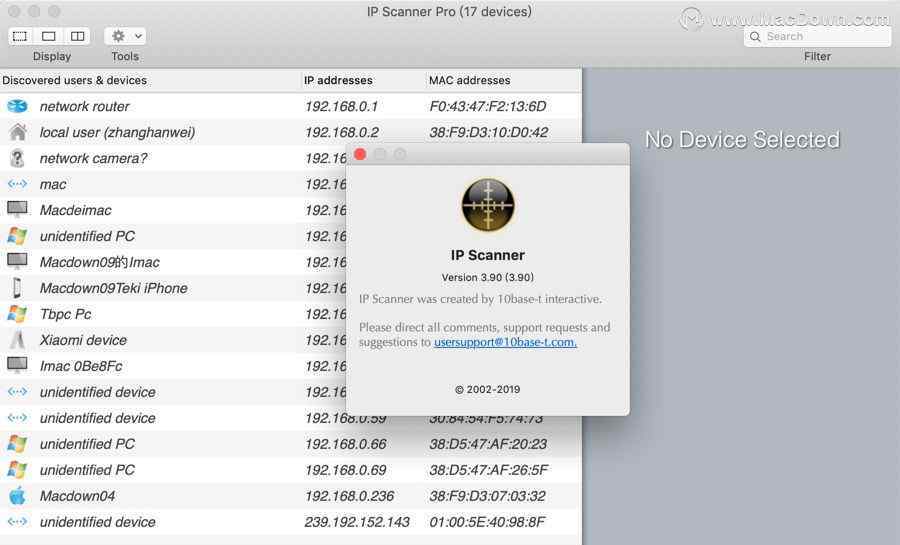Viewport: 900px width, 545px height.
Task: Click the IP Scanner crosshair logo
Action: (488, 205)
